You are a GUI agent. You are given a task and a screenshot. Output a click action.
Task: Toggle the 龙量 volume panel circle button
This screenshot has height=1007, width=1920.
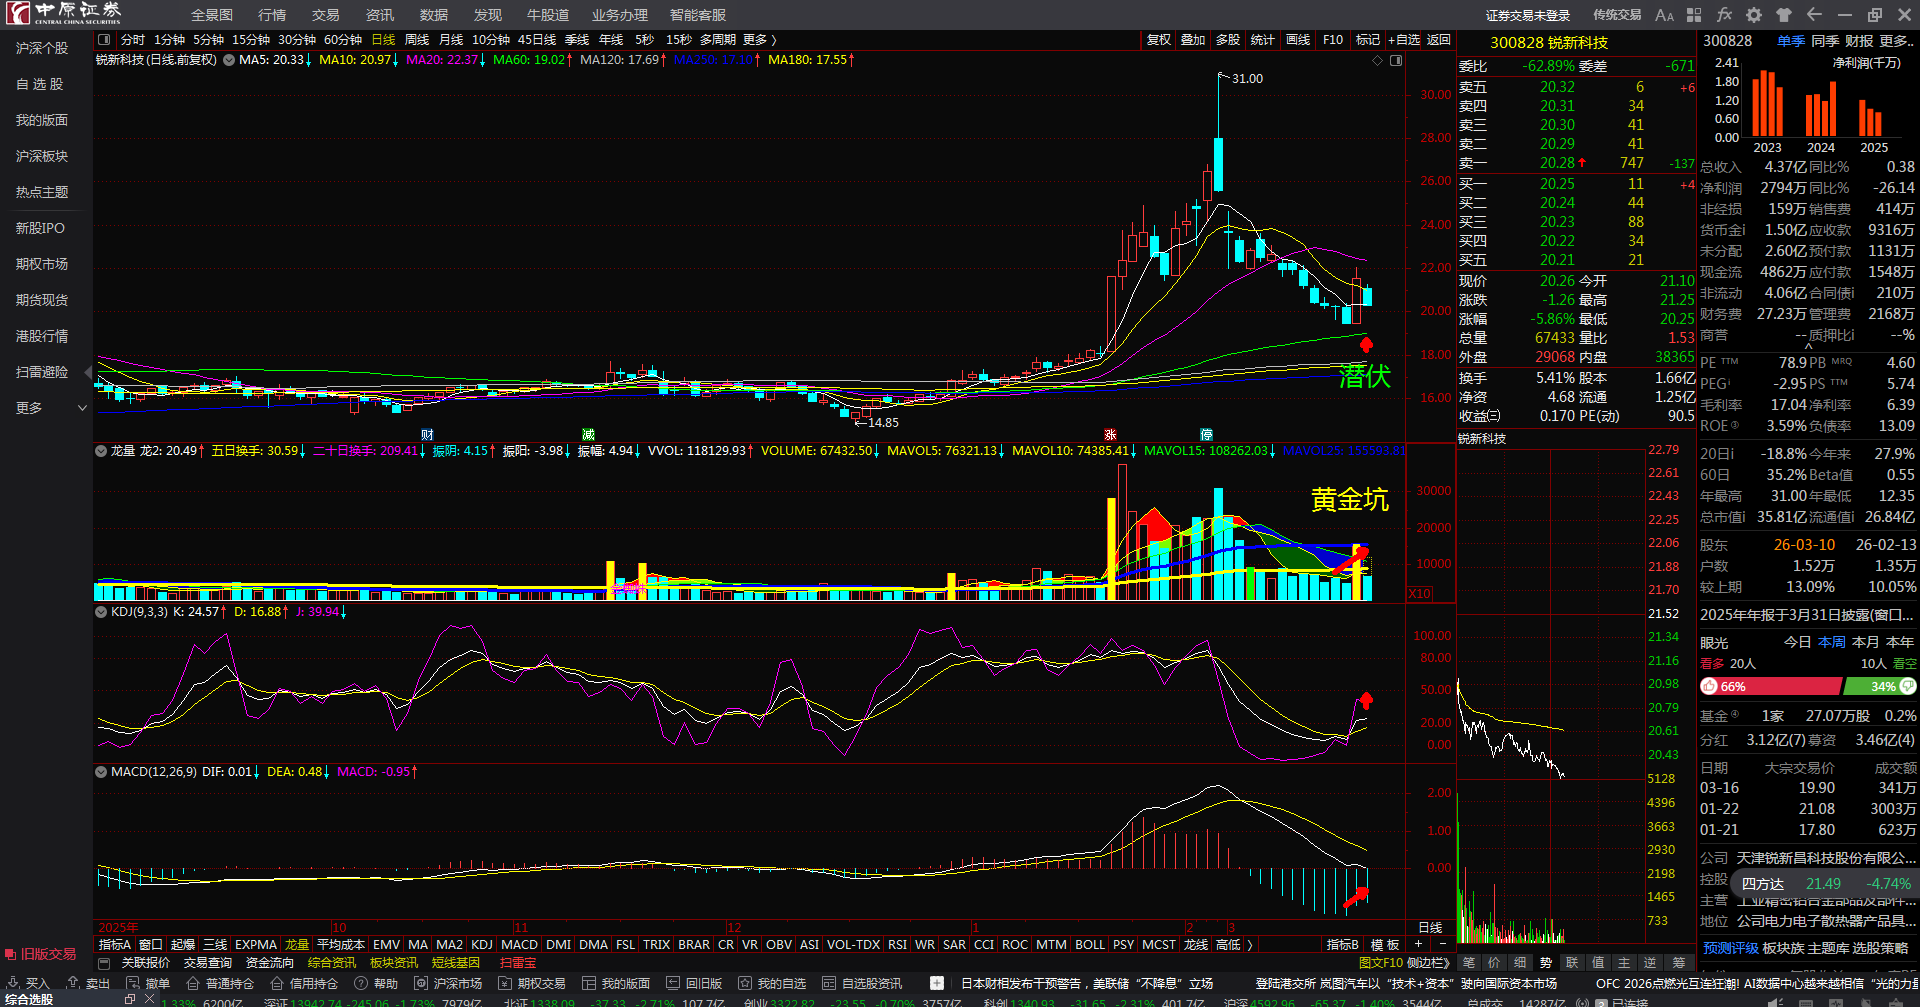pos(101,451)
